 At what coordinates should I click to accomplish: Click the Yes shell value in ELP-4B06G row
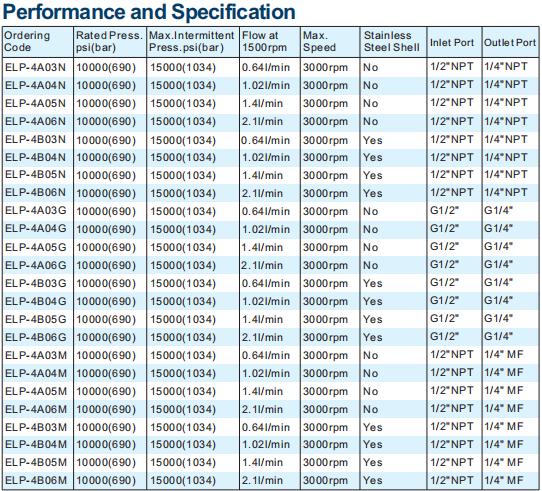click(373, 337)
